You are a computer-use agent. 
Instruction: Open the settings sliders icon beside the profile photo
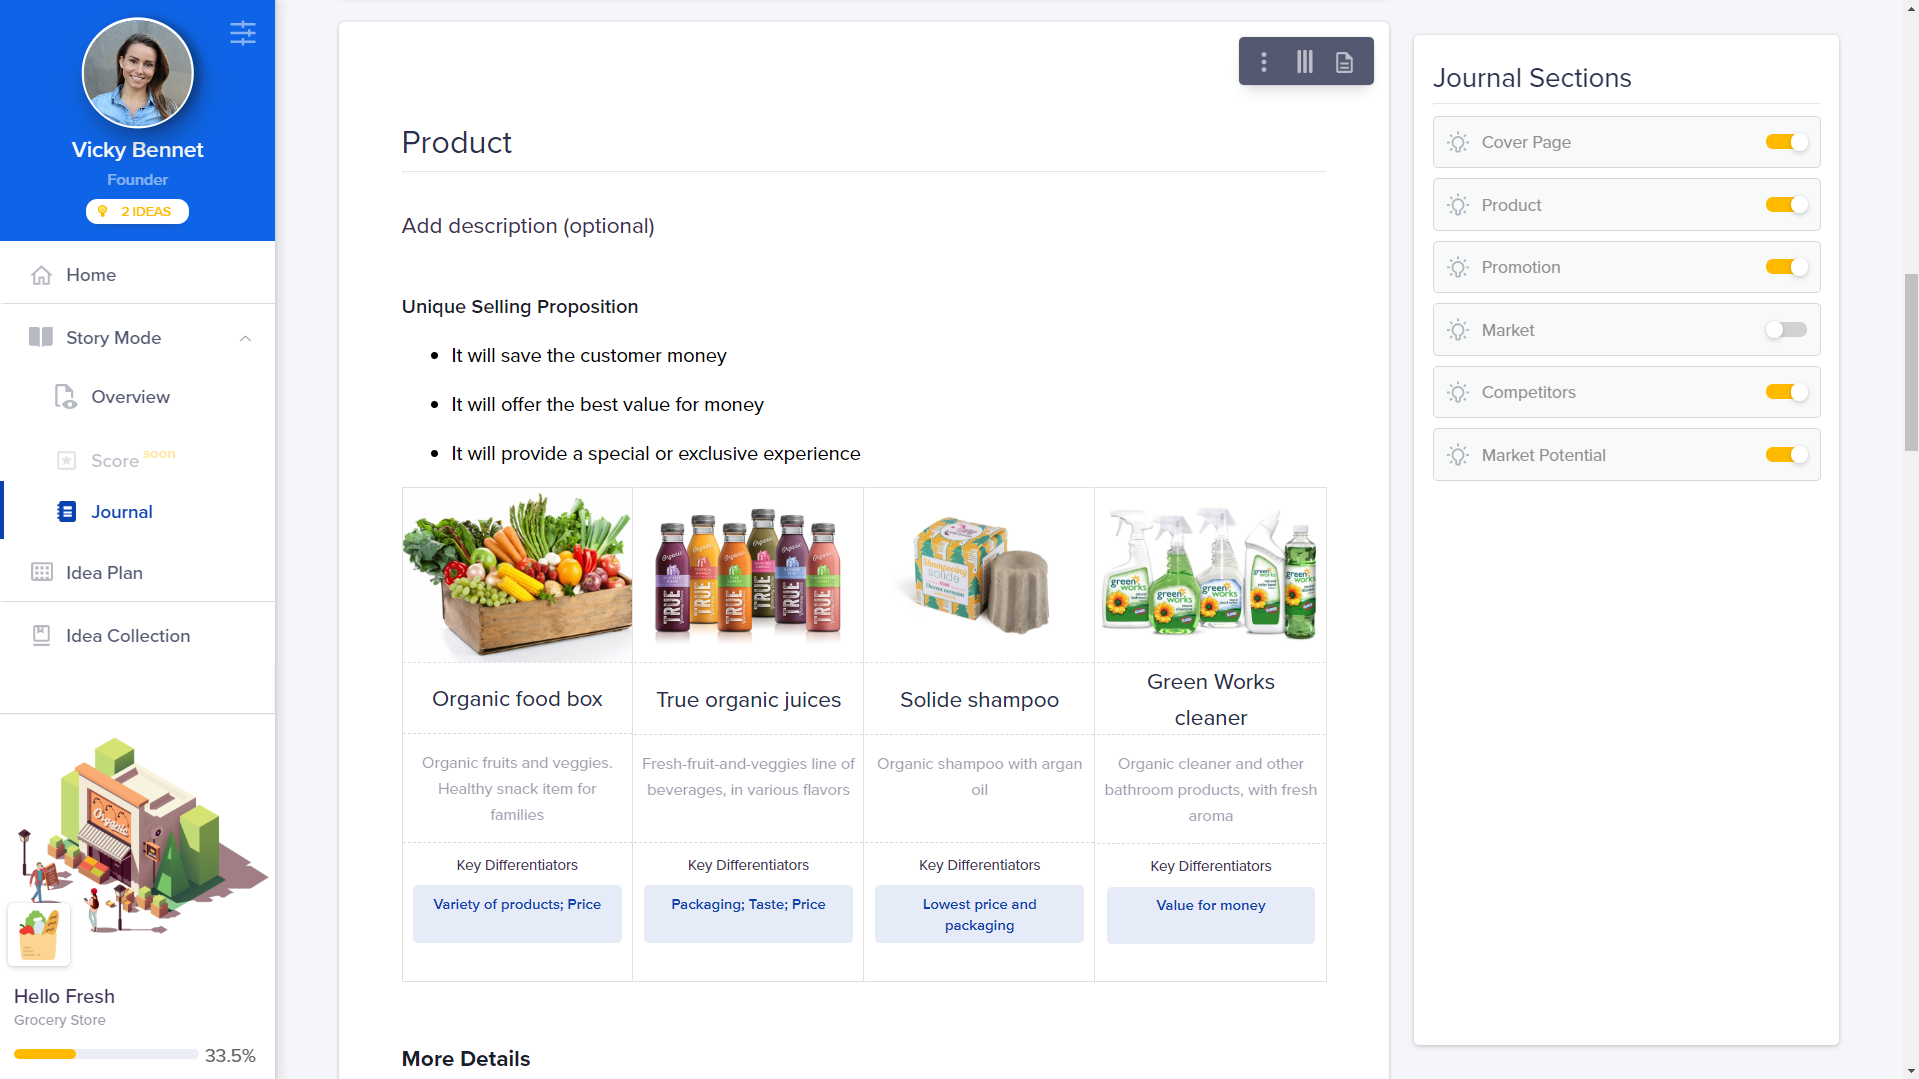[x=243, y=33]
